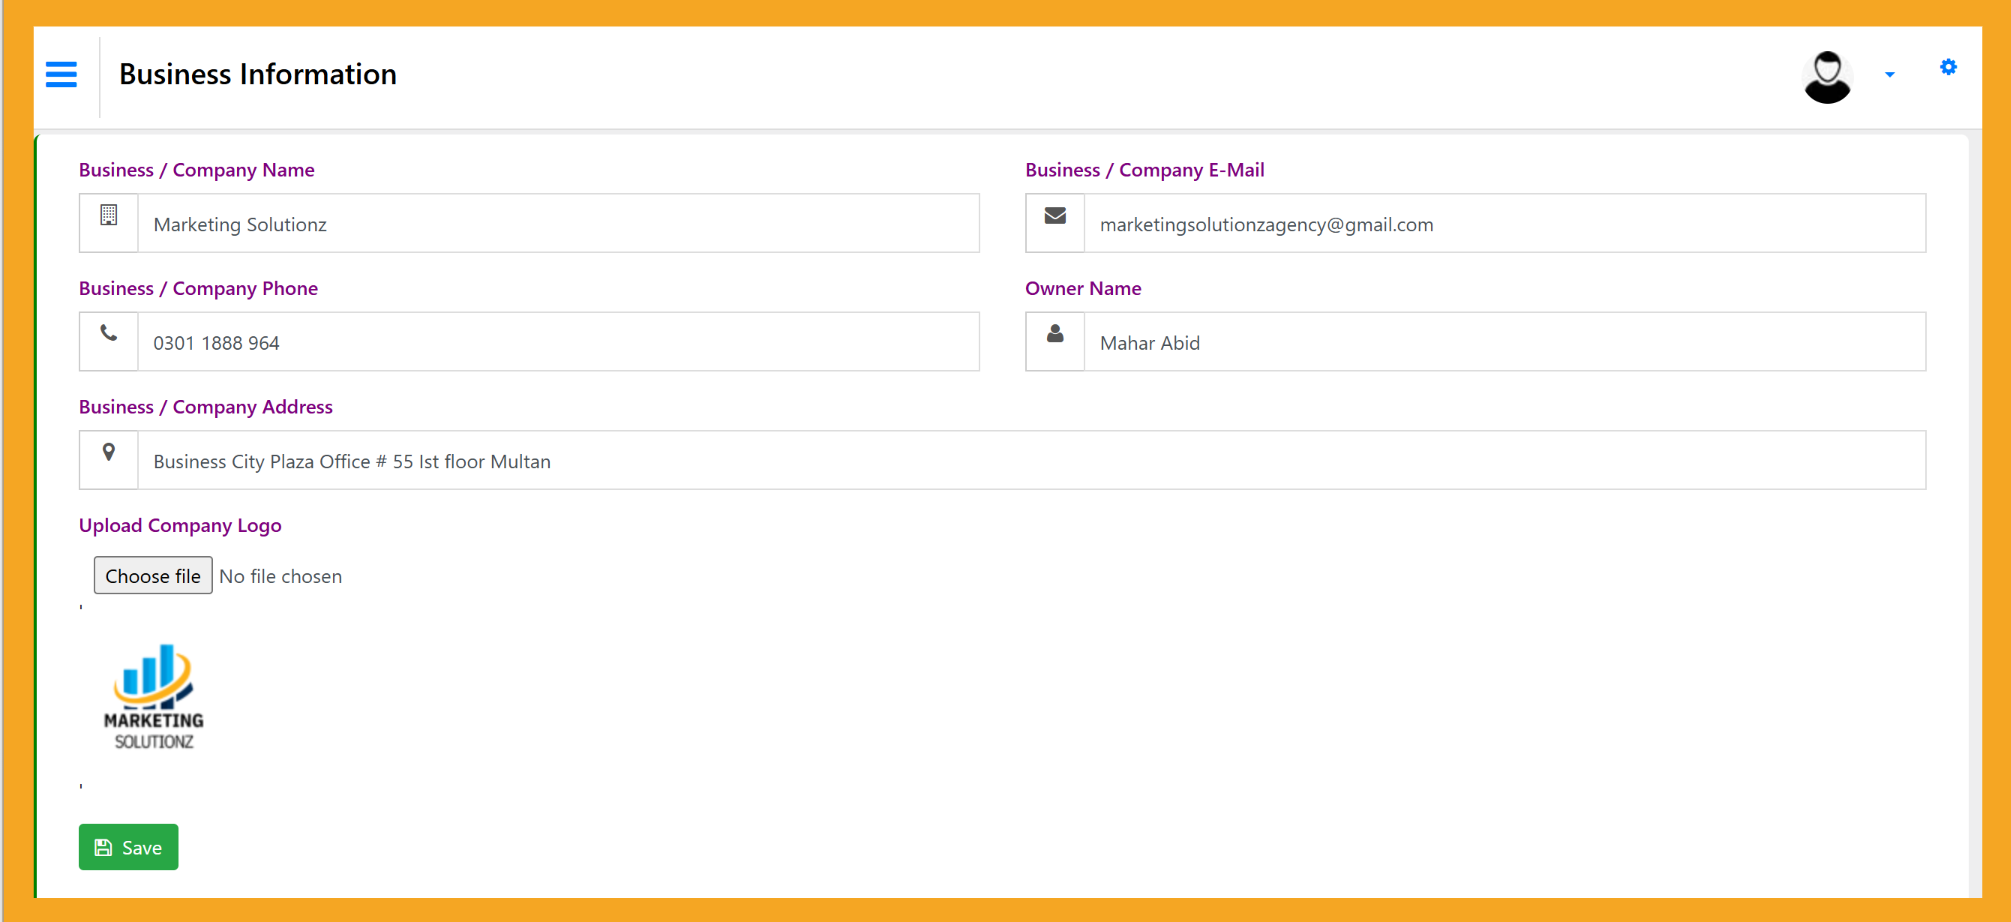Screen dimensions: 2011x922
Task: Click the No file chosen text
Action: (x=281, y=576)
